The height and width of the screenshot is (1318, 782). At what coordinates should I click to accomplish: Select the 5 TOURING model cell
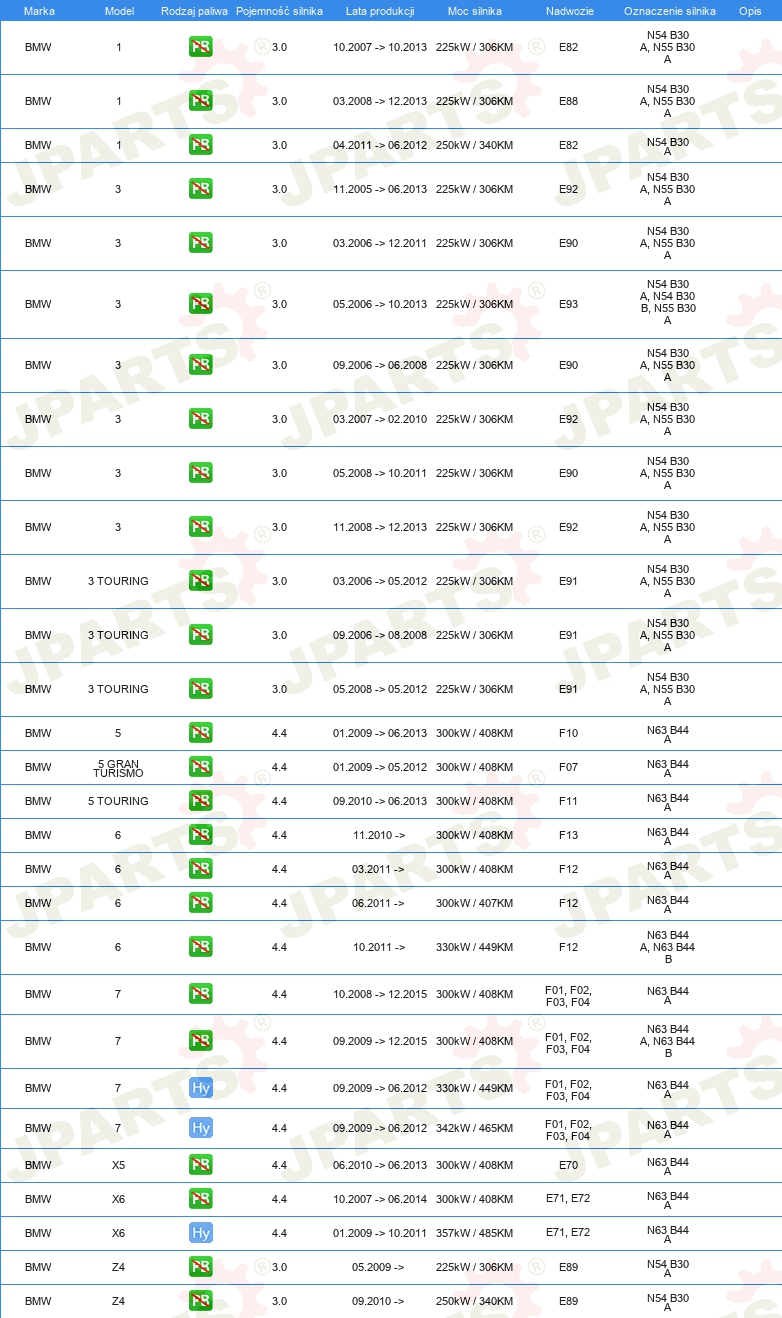click(x=118, y=801)
